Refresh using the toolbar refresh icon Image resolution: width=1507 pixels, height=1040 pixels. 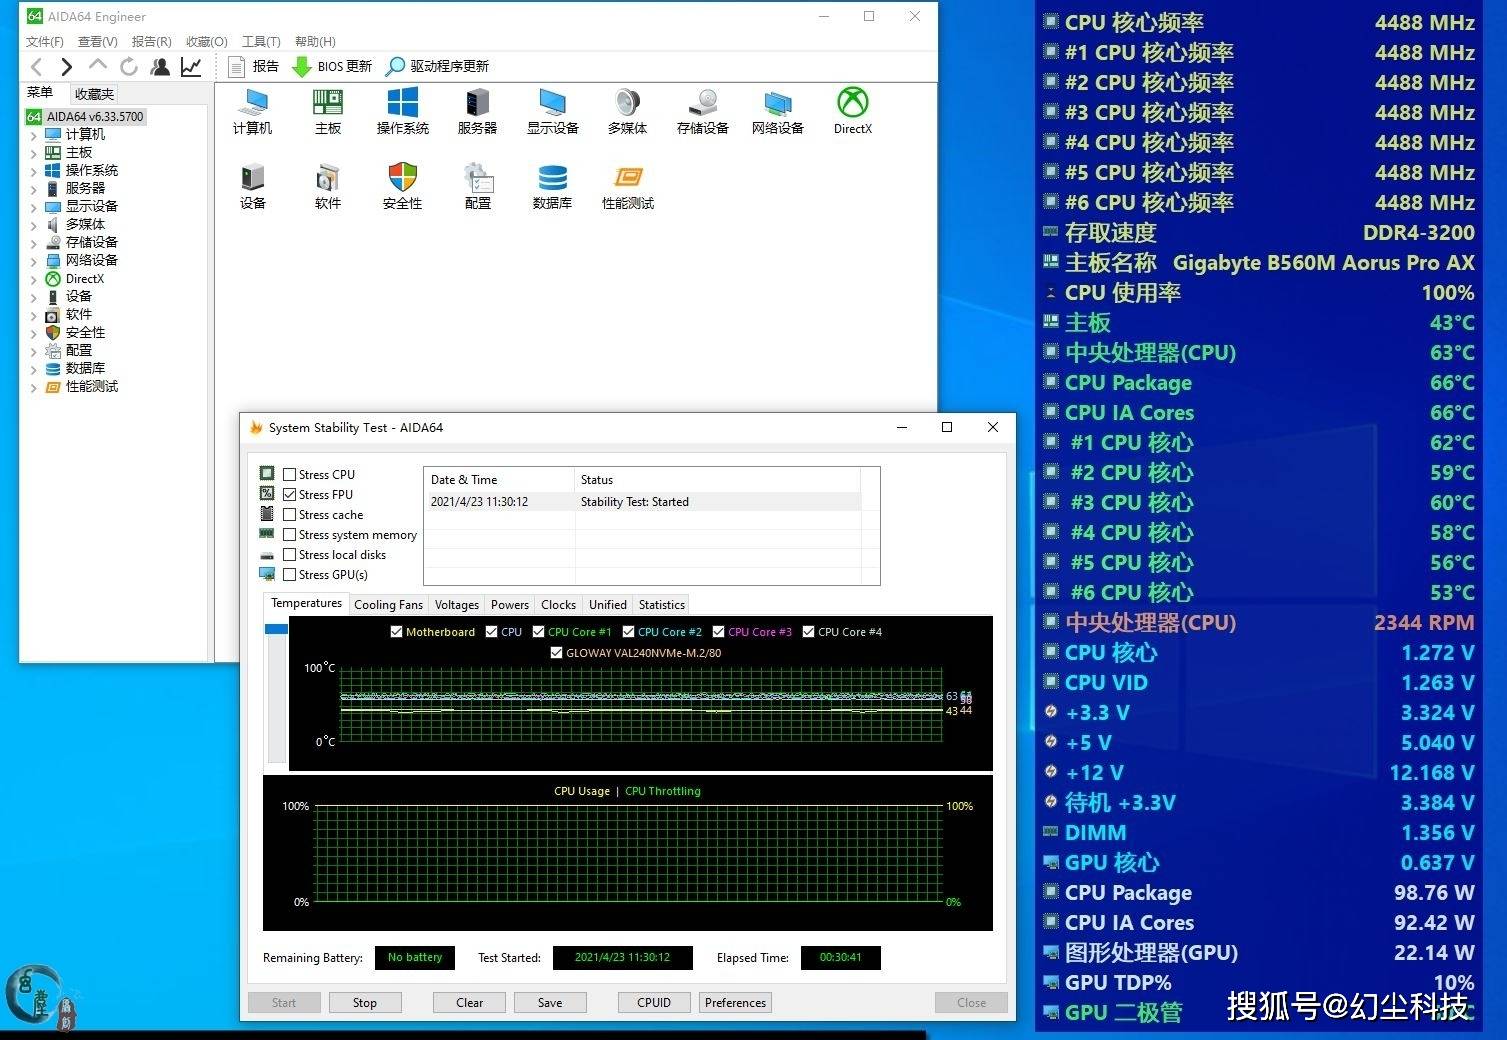pyautogui.click(x=128, y=67)
